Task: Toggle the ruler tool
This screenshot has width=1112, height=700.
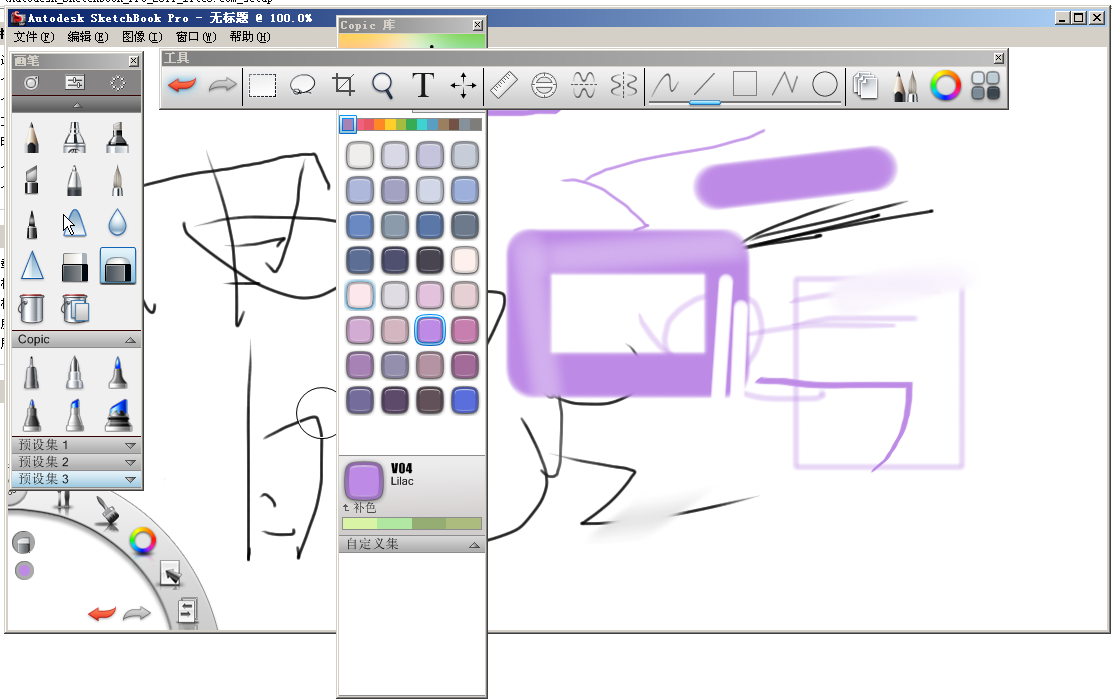Action: tap(504, 85)
